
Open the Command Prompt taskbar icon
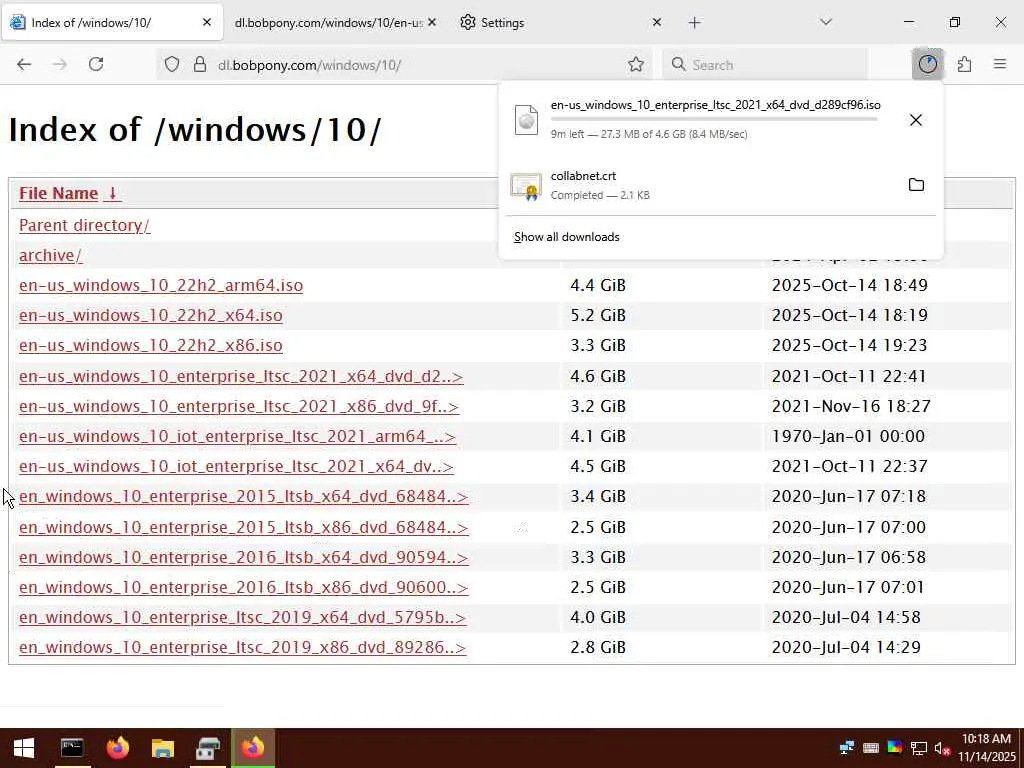[72, 748]
